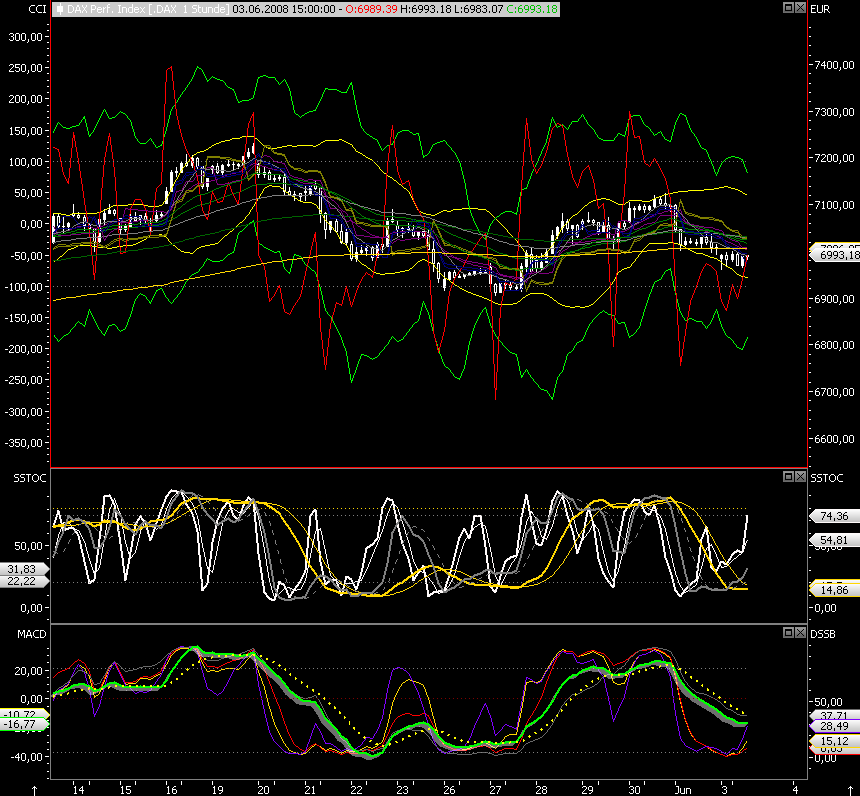Click the small icon before DAX Perf. Index title
This screenshot has height=796, width=860.
click(x=60, y=9)
